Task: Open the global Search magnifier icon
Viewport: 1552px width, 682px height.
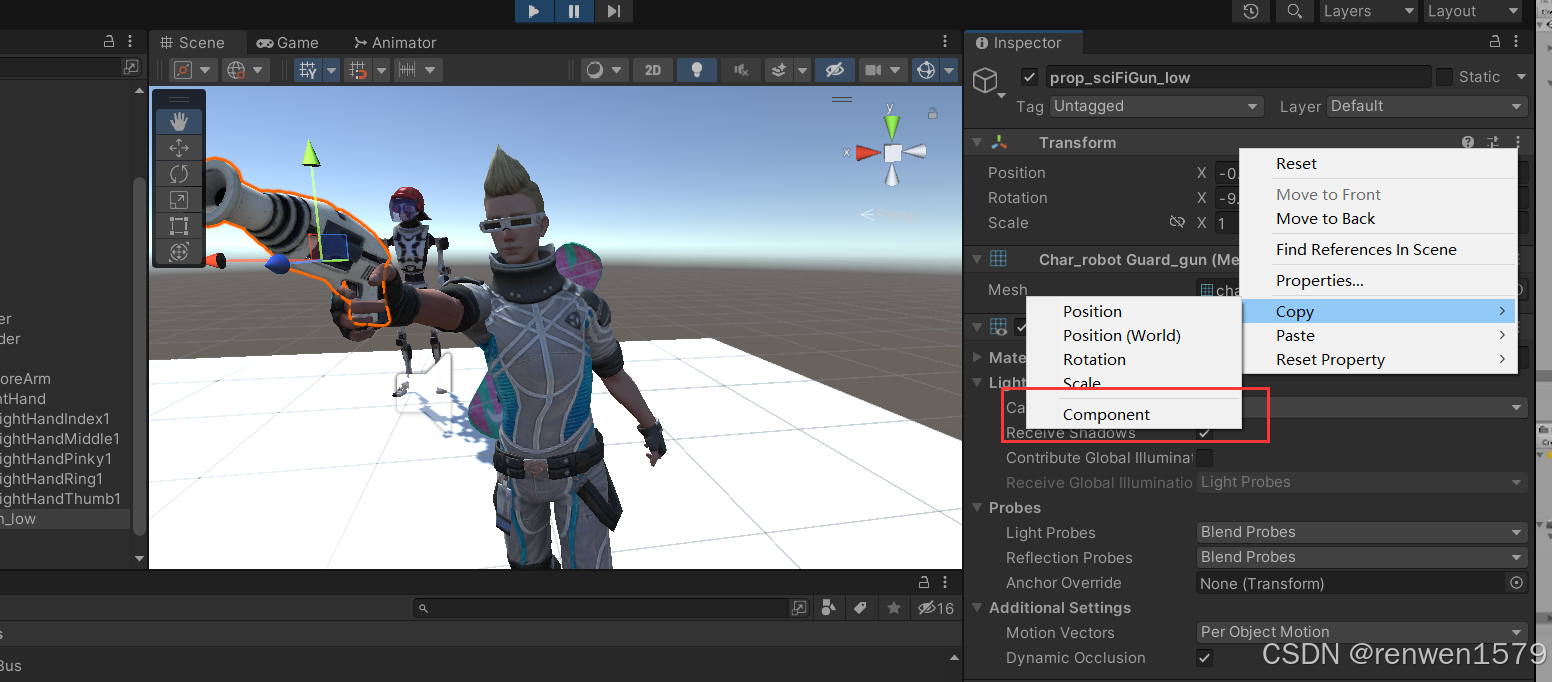Action: (1294, 11)
